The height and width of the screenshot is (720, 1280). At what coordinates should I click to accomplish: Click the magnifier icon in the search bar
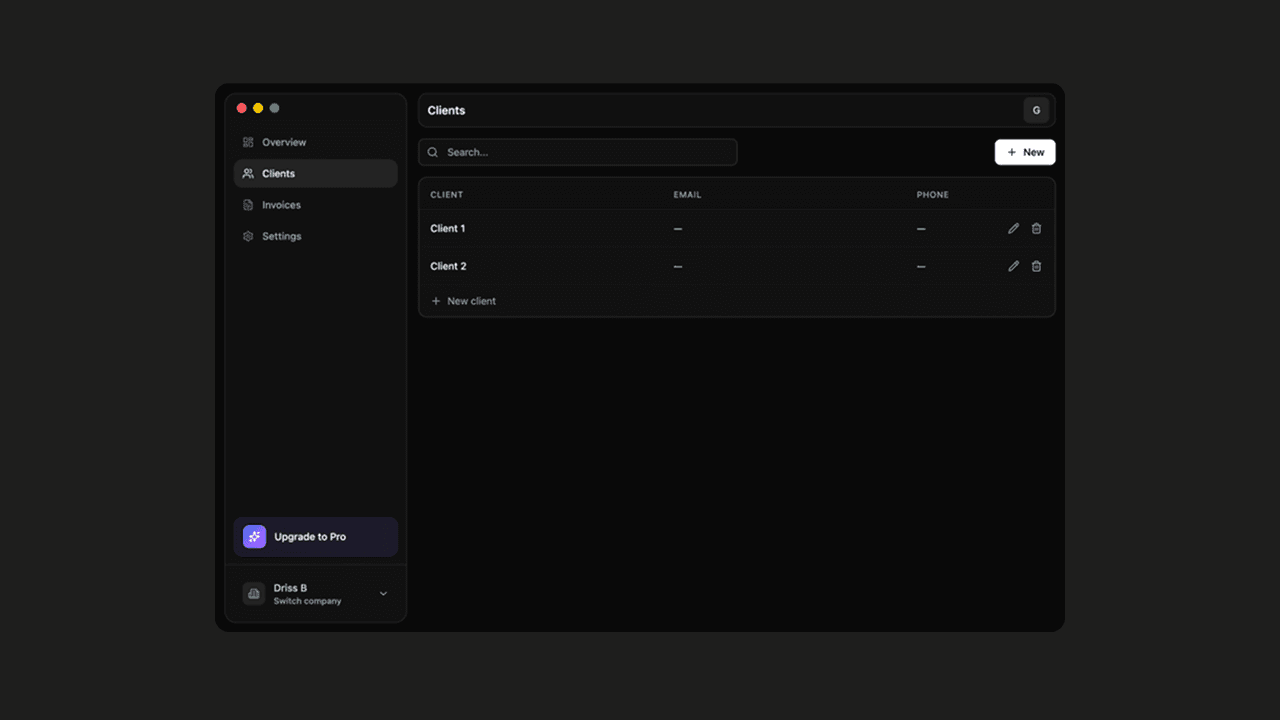point(433,153)
